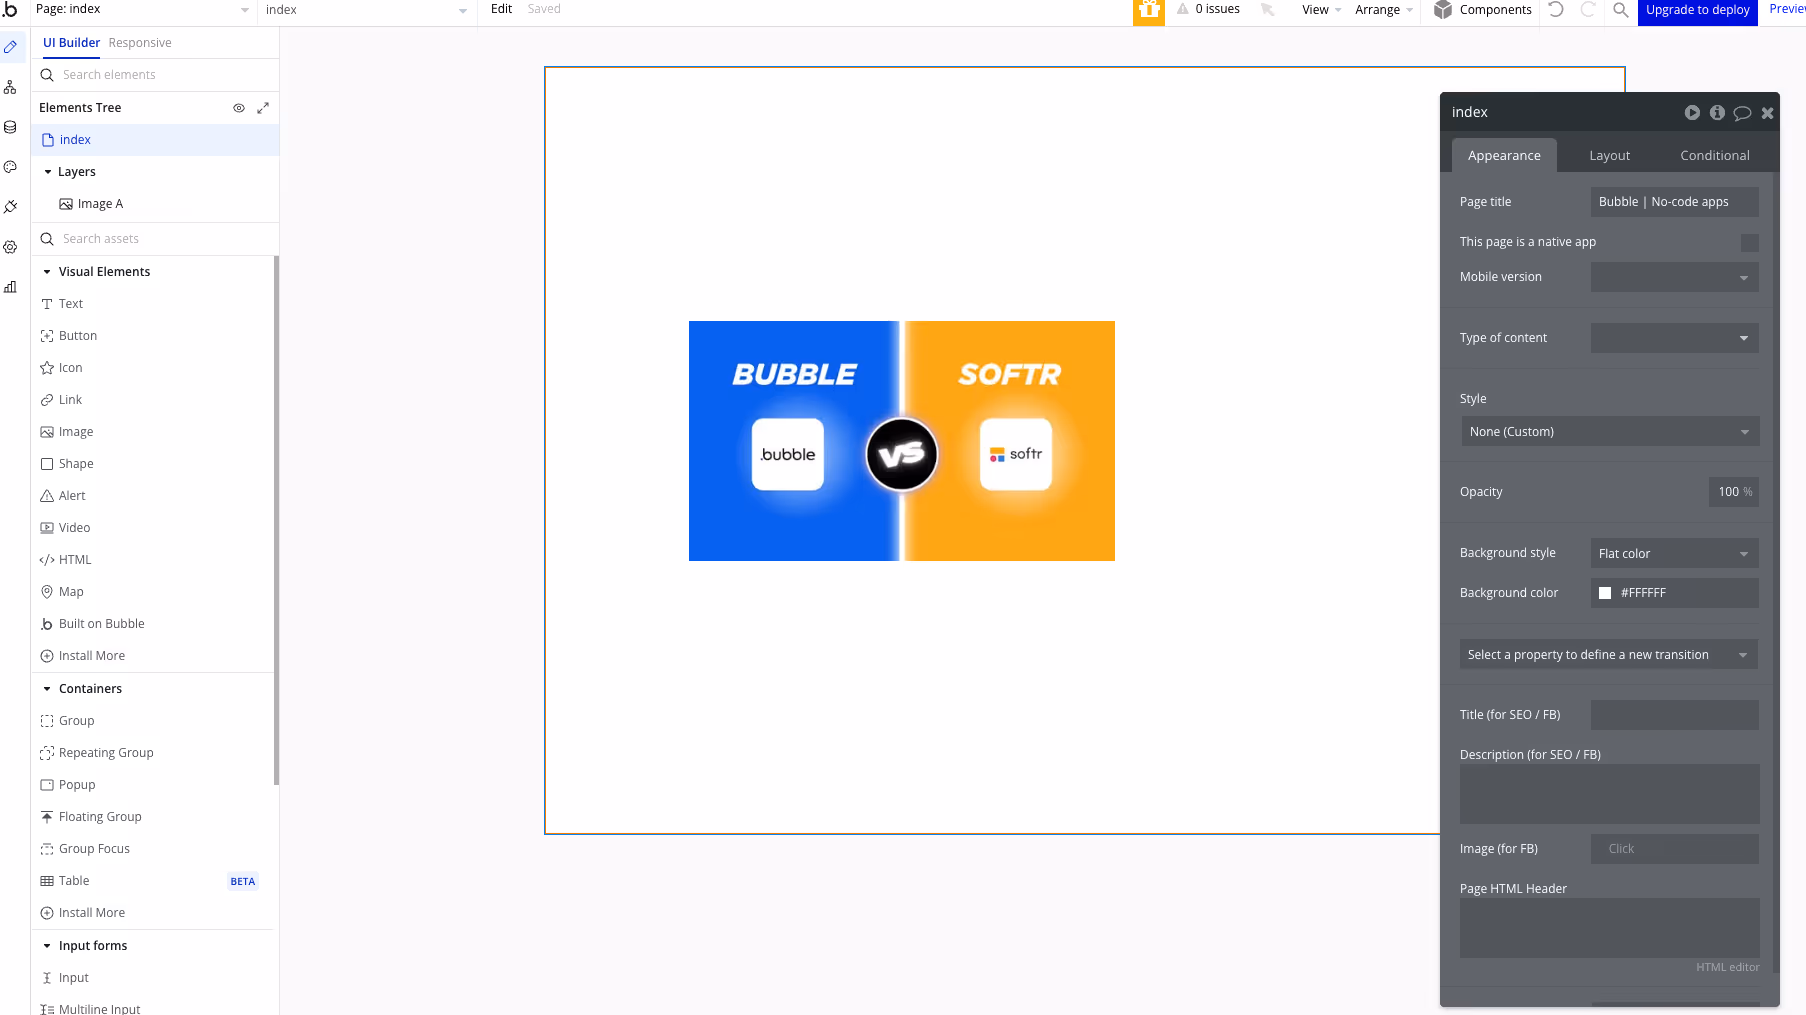Open the Background style Flat color dropdown
1806x1015 pixels.
1674,553
